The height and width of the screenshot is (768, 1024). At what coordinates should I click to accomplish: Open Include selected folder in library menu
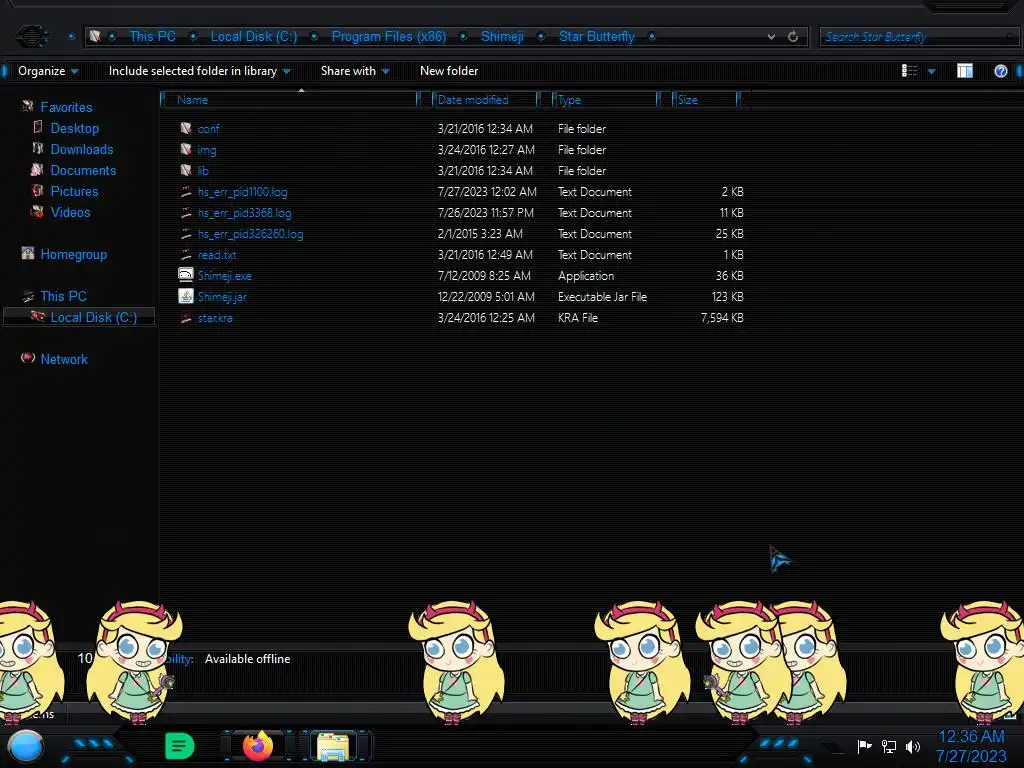pos(199,71)
